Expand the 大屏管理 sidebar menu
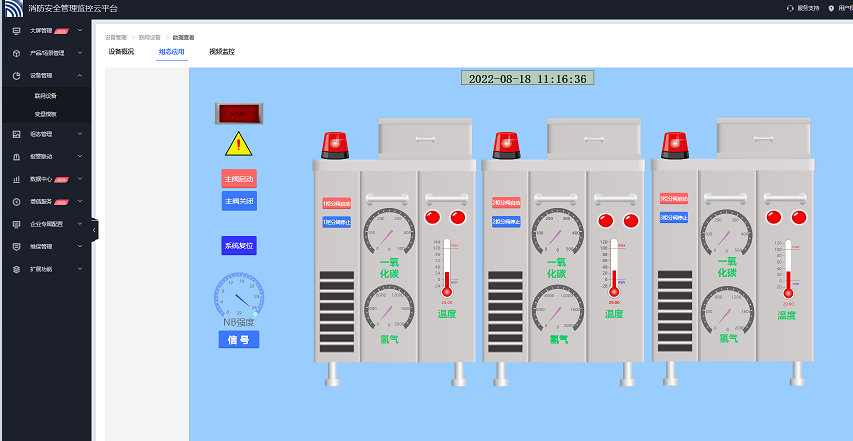The height and width of the screenshot is (441, 853). pos(80,30)
